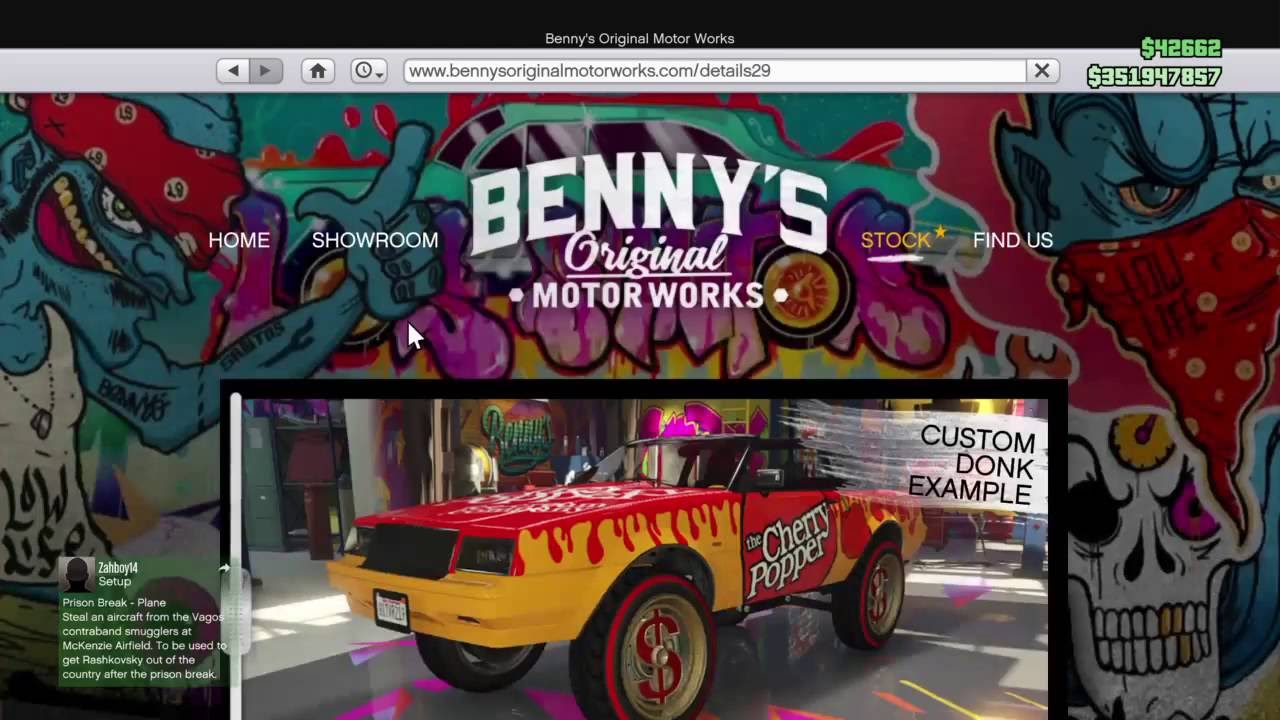
Task: Click the $351947857 bank balance
Action: (x=1154, y=77)
